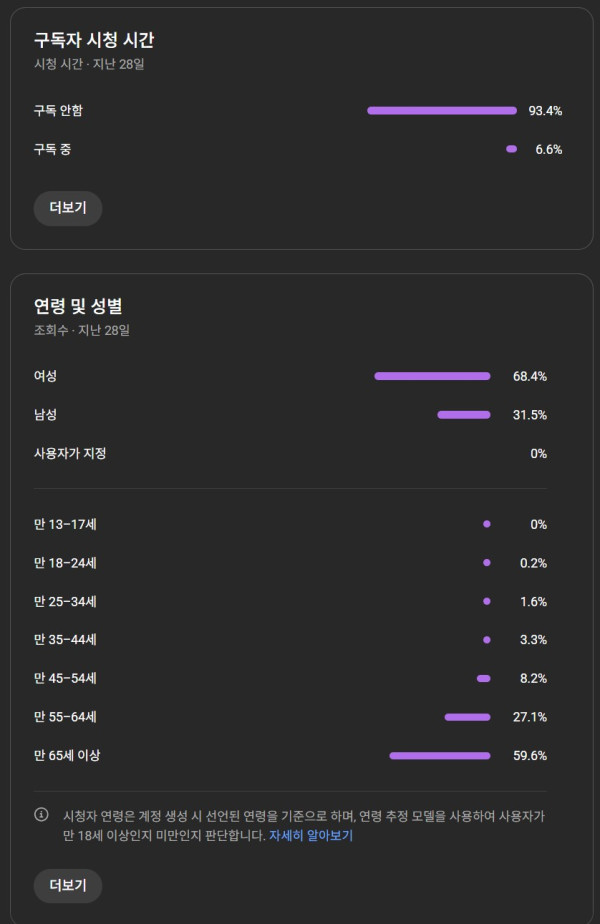Click the 만 13–17세 dot indicator

(487, 524)
